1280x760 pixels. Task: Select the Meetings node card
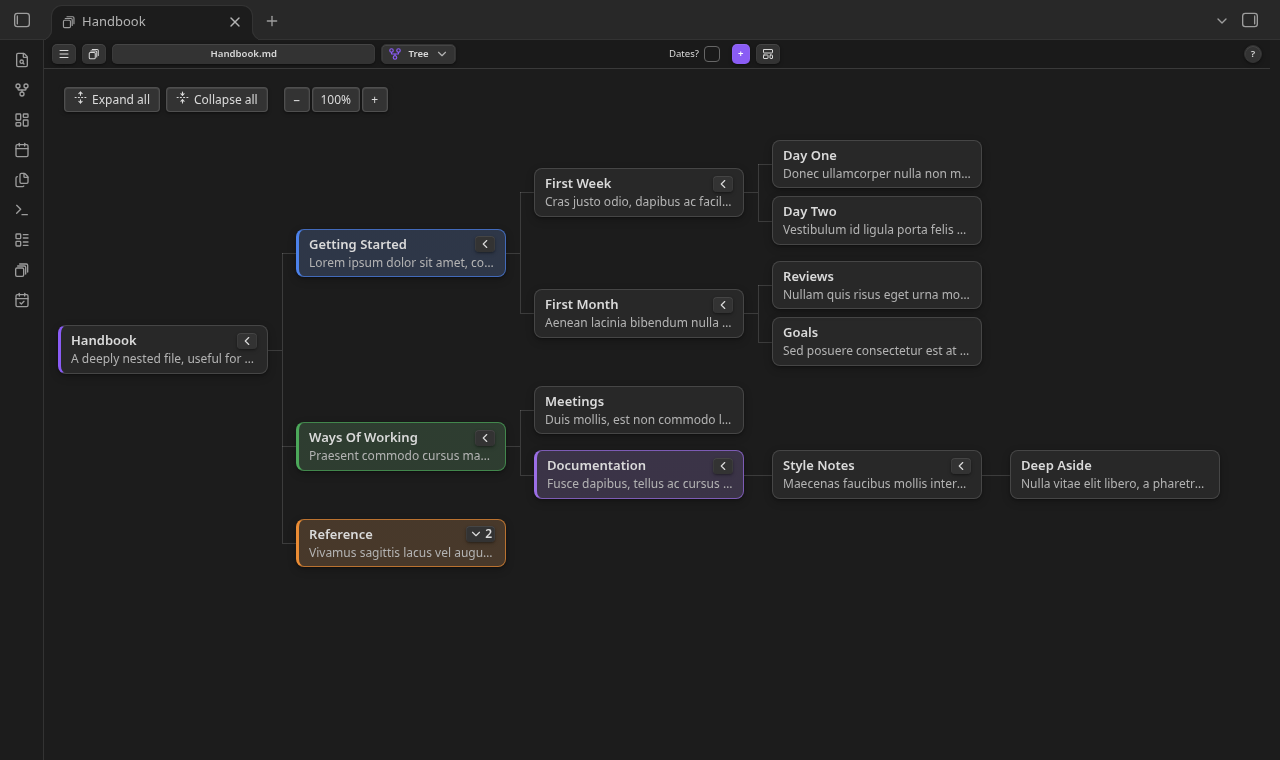click(x=639, y=410)
